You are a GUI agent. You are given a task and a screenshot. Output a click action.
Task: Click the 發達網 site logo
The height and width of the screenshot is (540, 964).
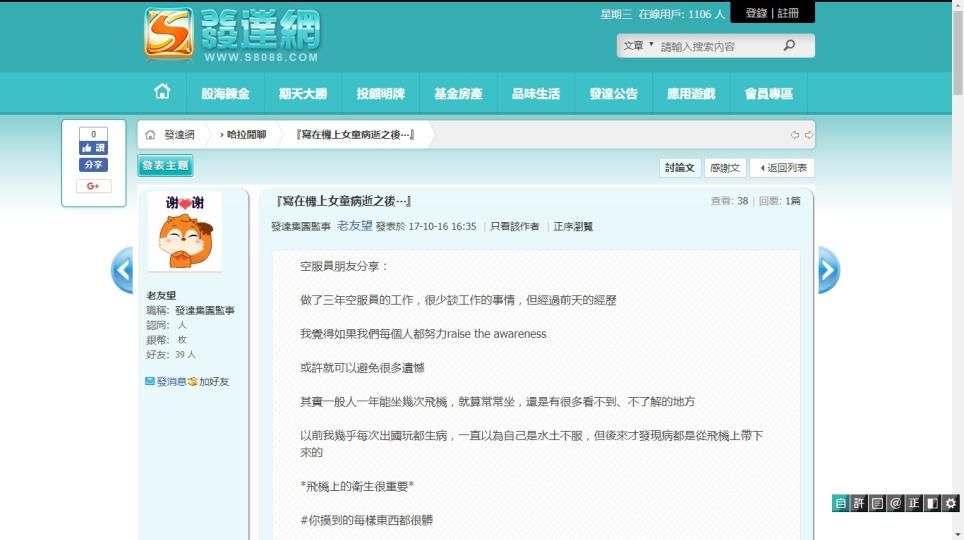coord(232,35)
